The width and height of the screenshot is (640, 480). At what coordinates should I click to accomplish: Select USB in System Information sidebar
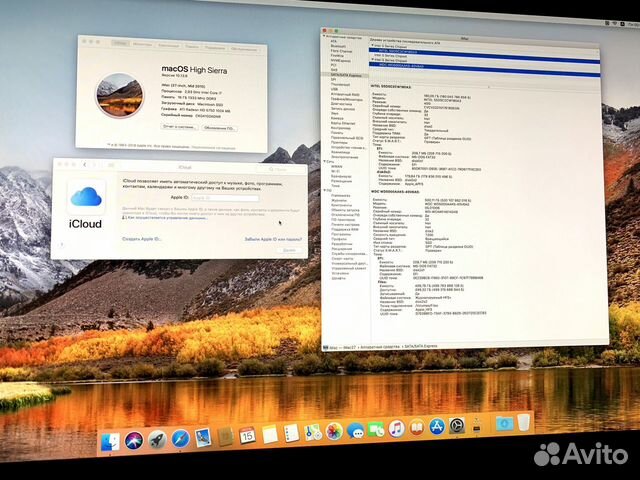click(334, 89)
